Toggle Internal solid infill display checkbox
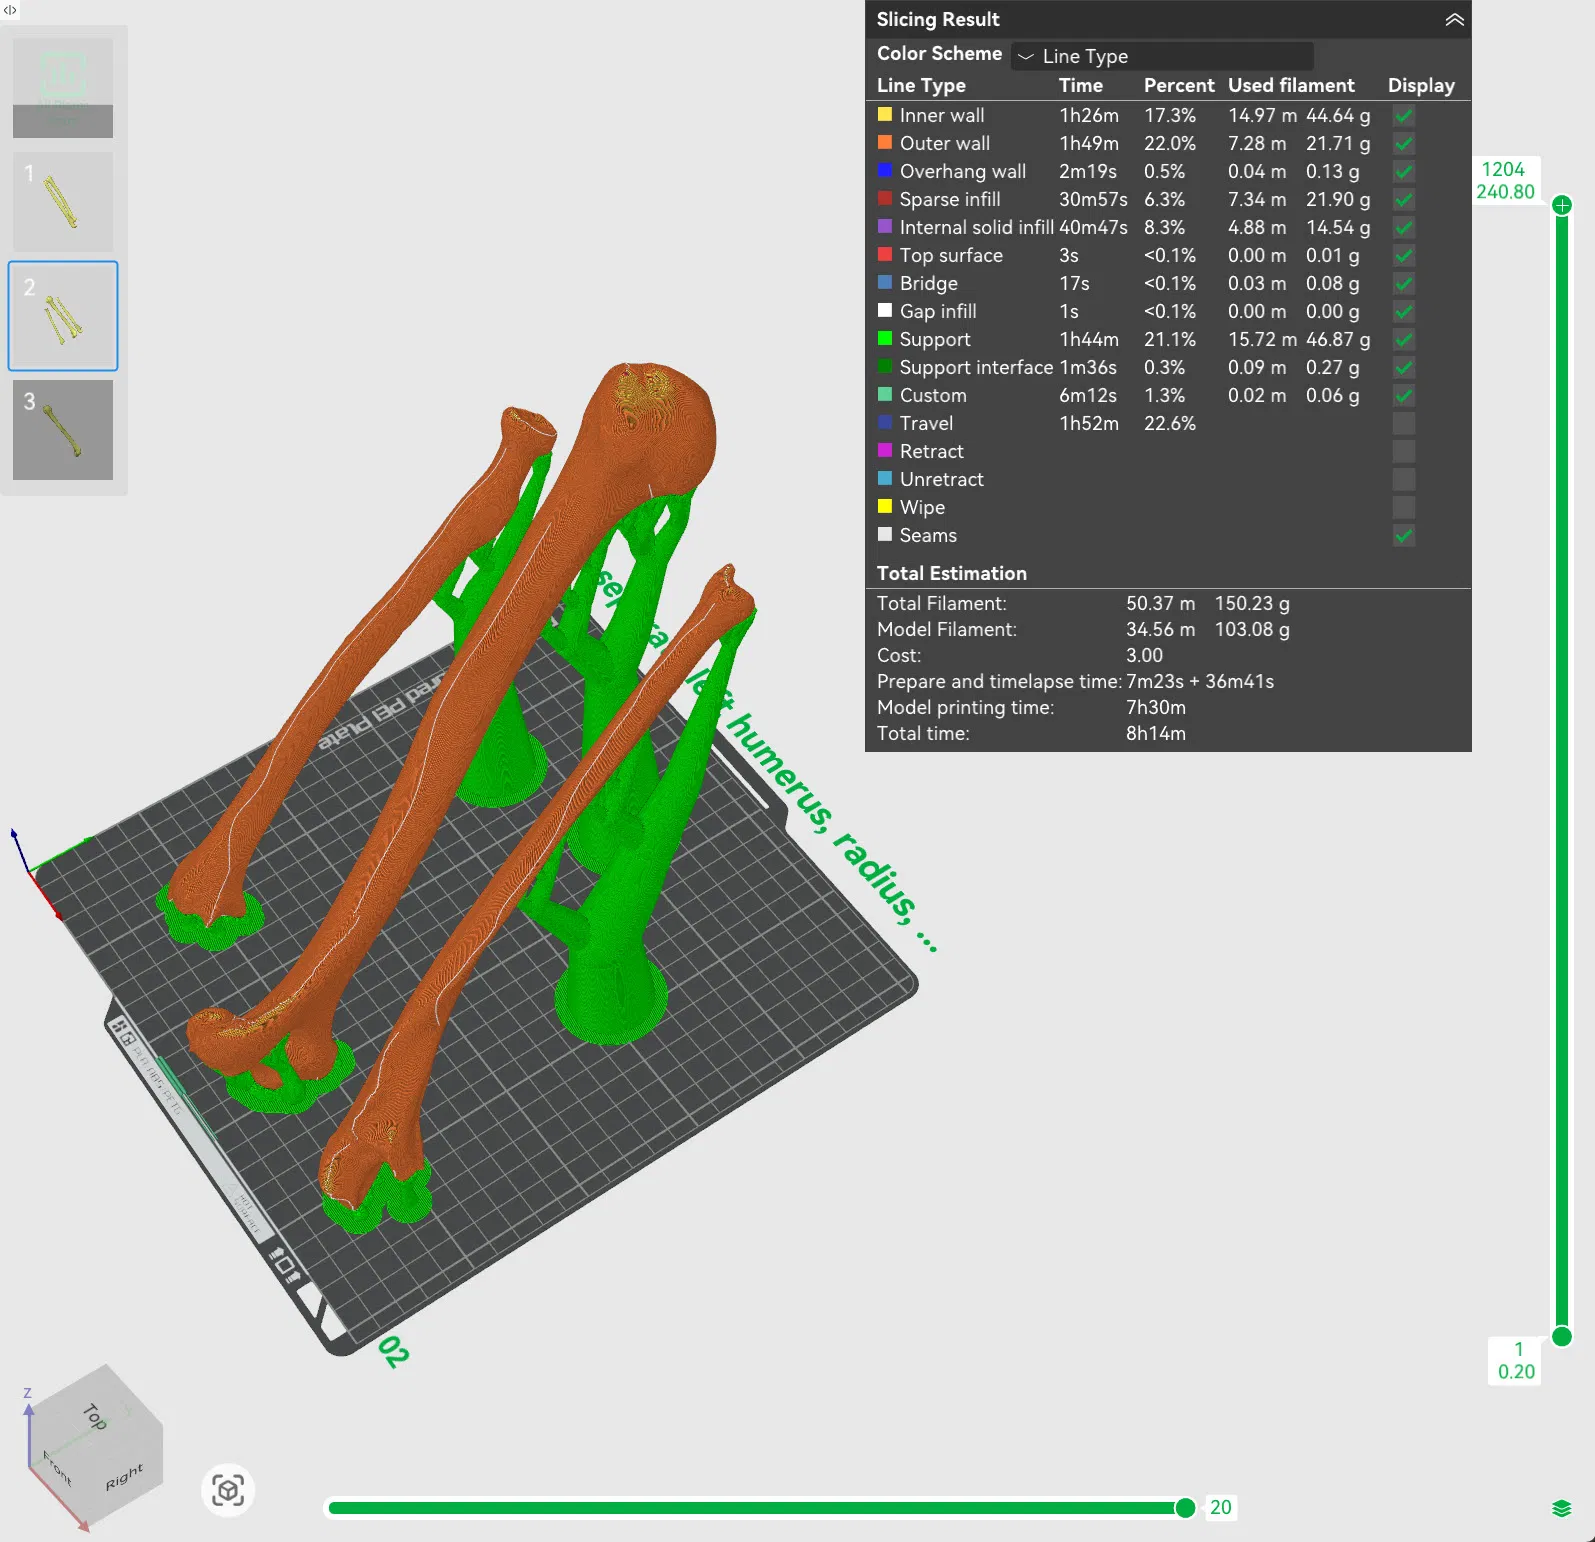Viewport: 1595px width, 1542px height. click(1404, 227)
